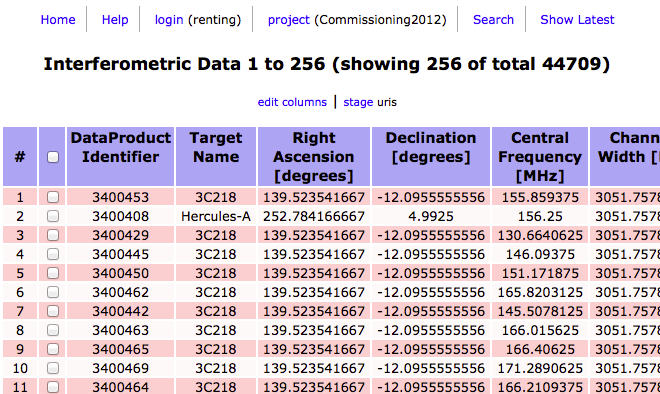Open the Home link
The image size is (660, 394).
pos(58,20)
